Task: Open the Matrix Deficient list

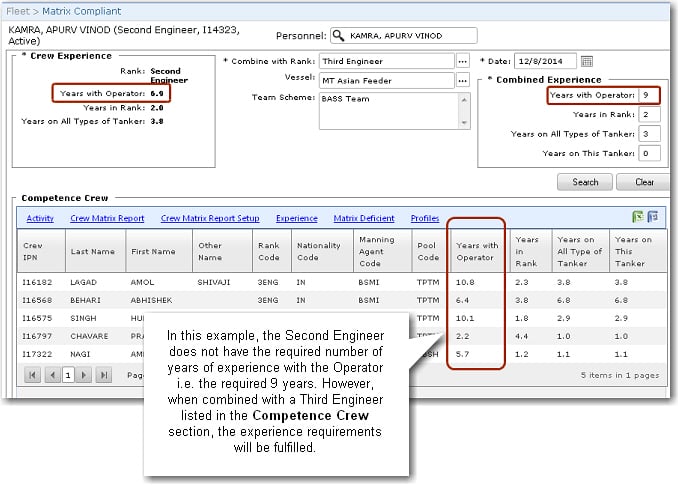Action: (x=364, y=218)
